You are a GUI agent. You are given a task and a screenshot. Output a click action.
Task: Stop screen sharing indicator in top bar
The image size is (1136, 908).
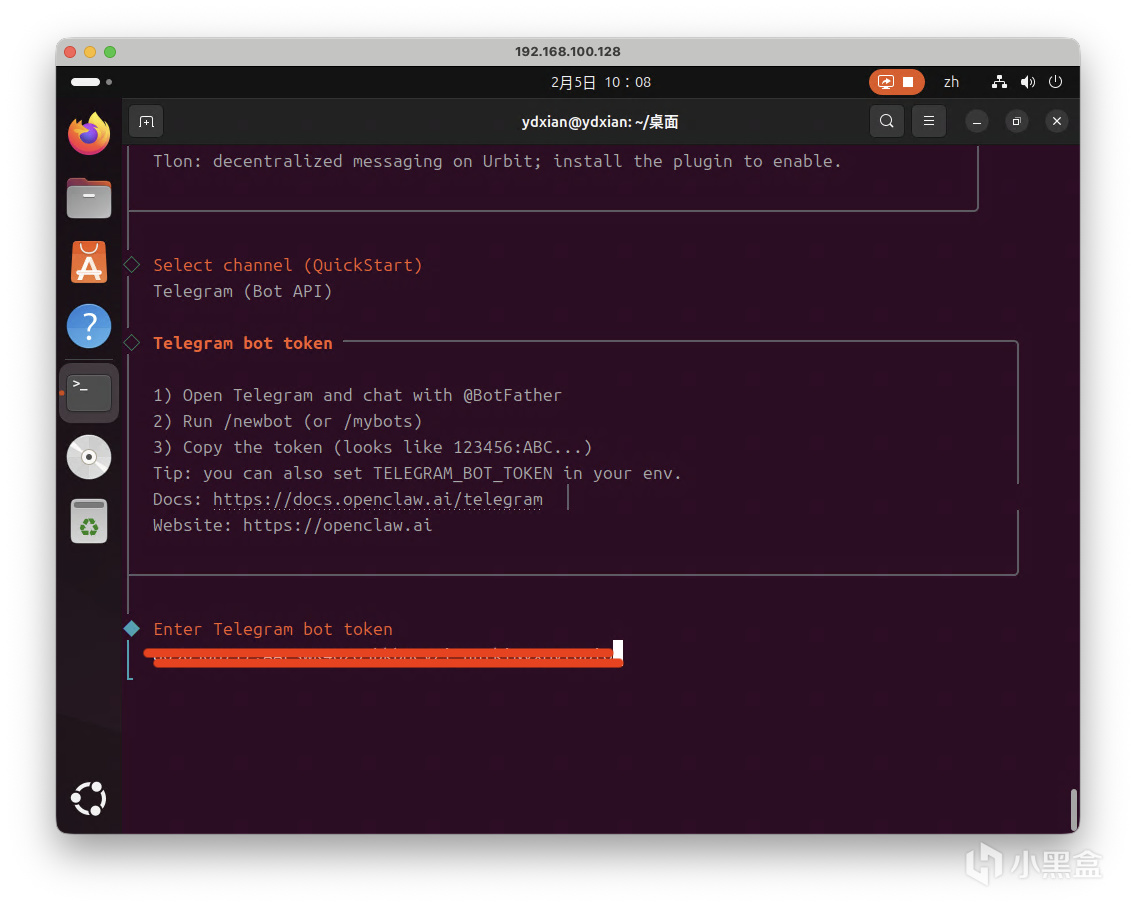[897, 82]
